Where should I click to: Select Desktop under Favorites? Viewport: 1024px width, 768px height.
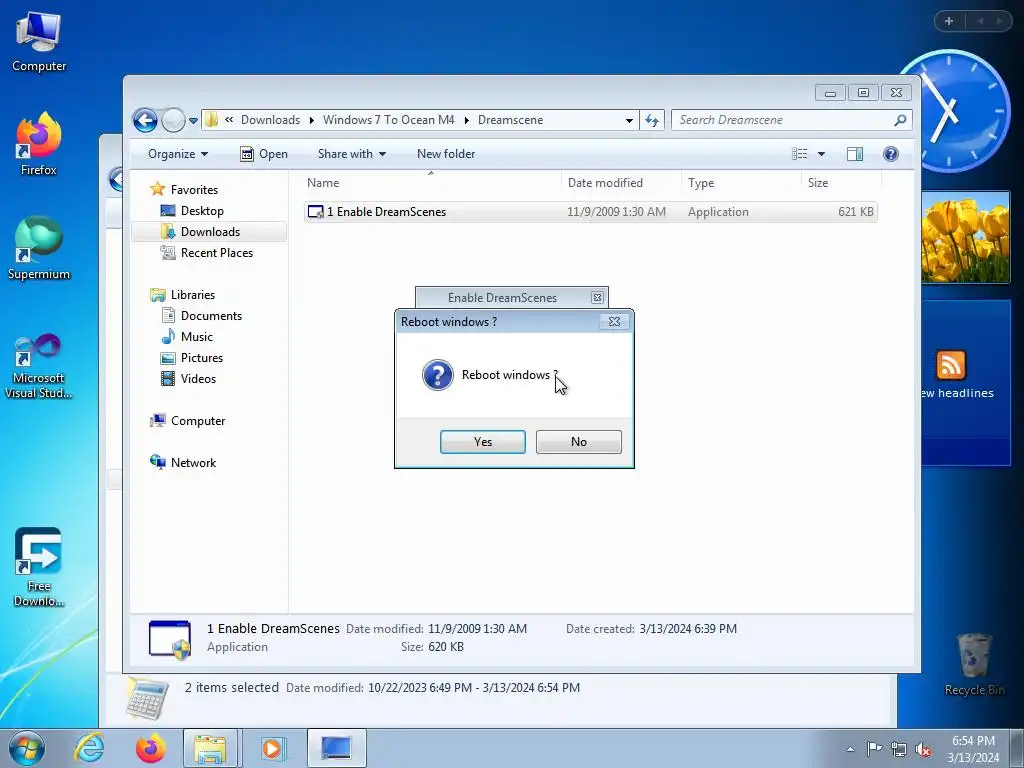tap(202, 211)
